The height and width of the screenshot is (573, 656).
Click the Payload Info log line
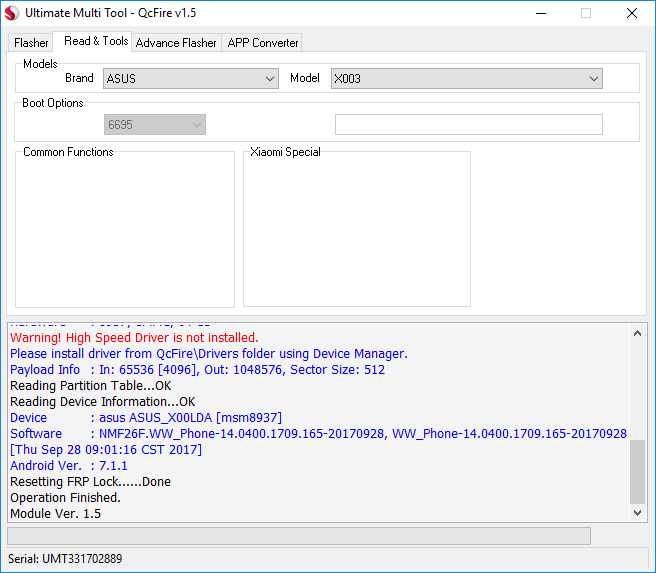pos(197,370)
